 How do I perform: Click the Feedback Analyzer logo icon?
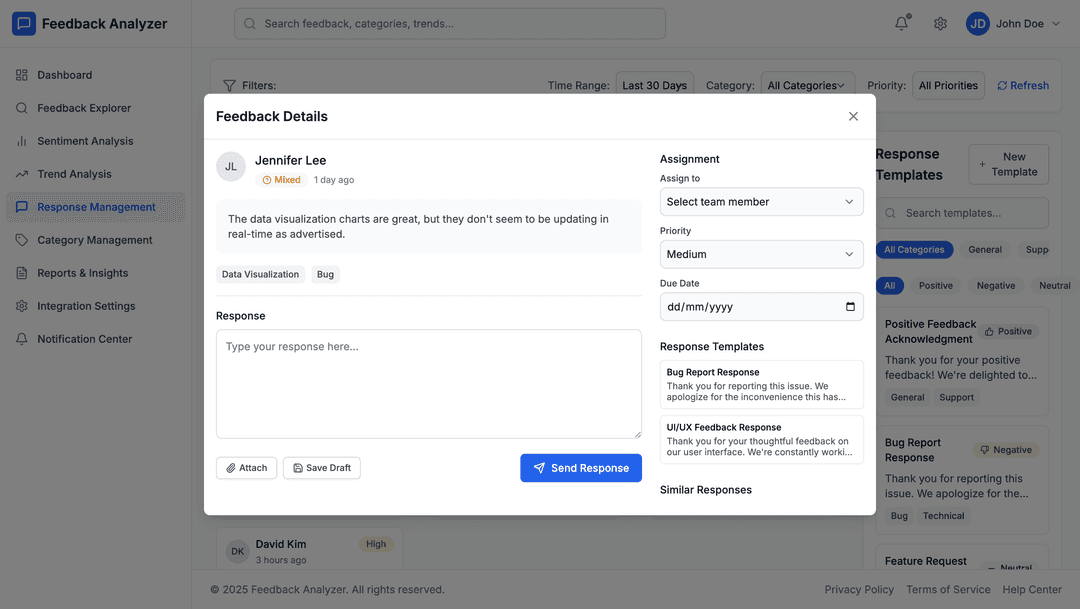click(x=23, y=22)
